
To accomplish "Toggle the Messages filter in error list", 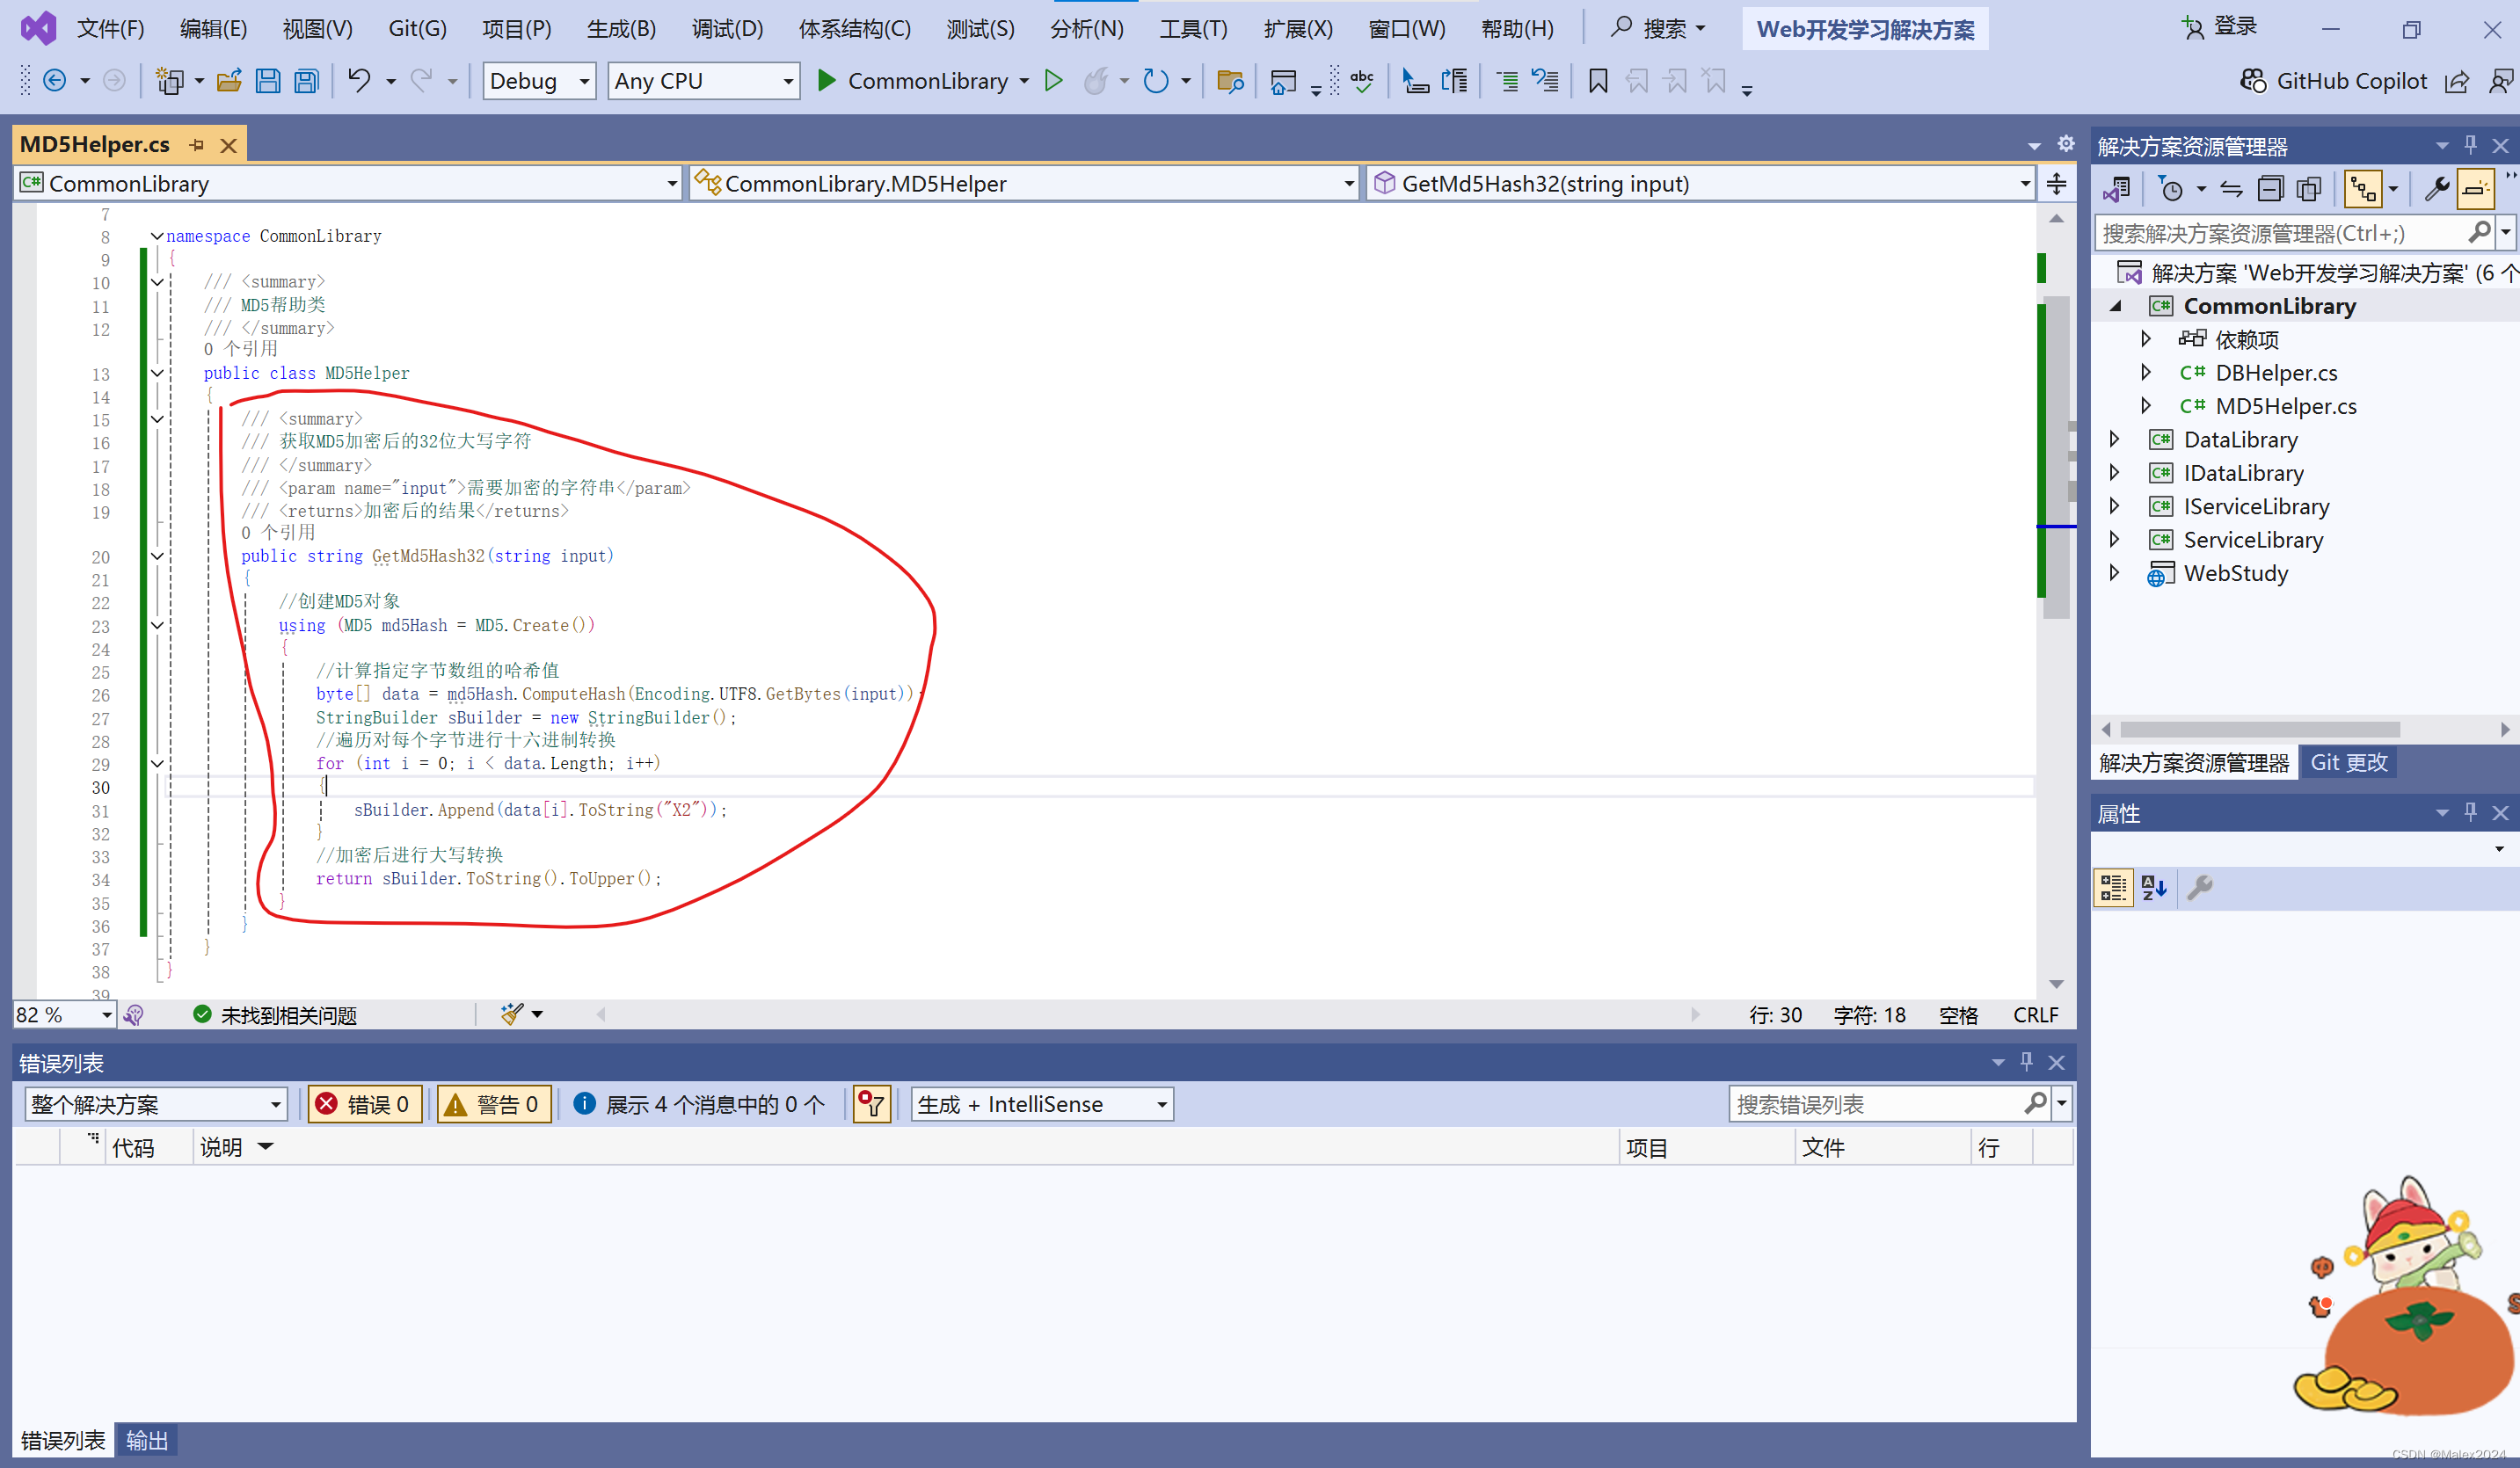I will click(700, 1104).
